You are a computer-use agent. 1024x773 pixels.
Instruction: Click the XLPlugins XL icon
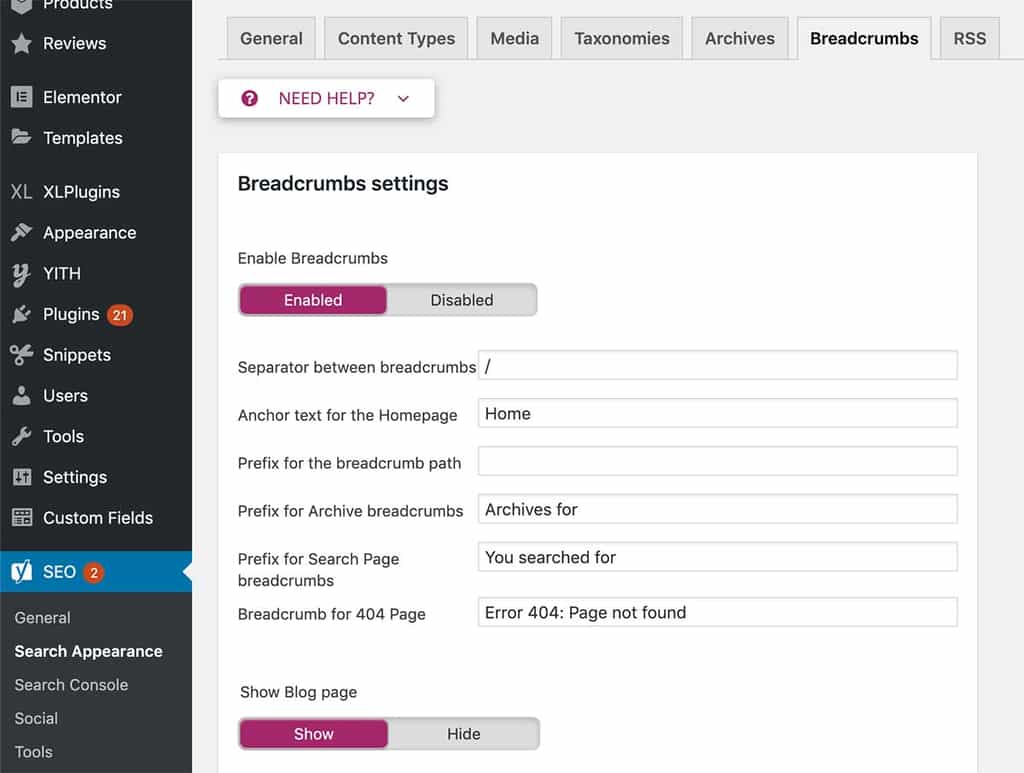point(21,192)
